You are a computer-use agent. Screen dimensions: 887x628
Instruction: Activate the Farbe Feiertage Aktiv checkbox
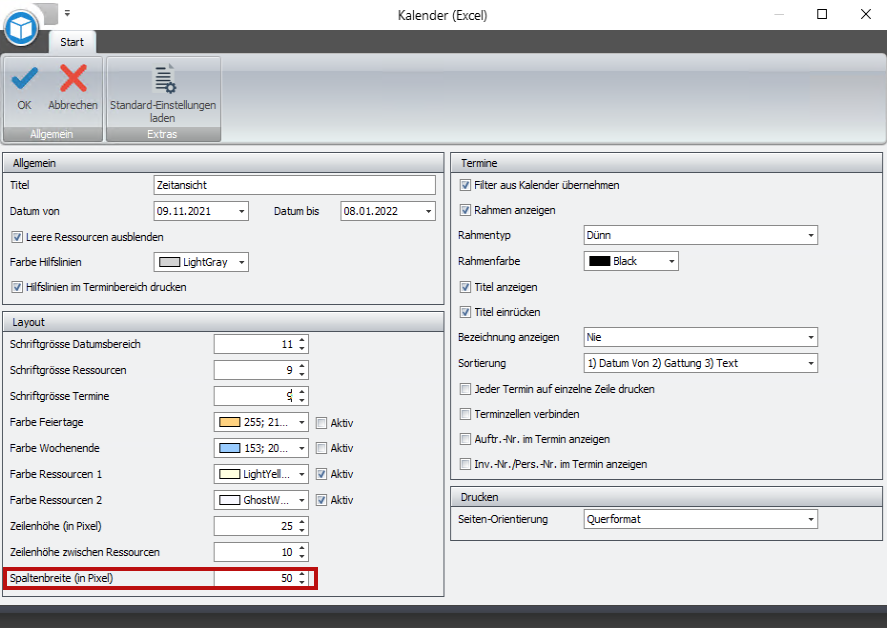(321, 422)
